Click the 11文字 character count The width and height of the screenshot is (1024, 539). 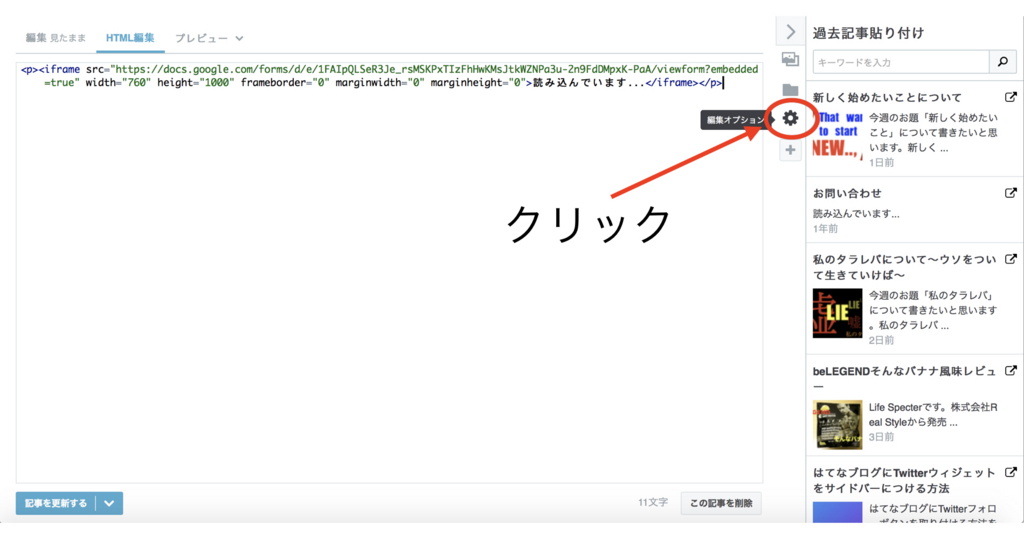tap(652, 502)
